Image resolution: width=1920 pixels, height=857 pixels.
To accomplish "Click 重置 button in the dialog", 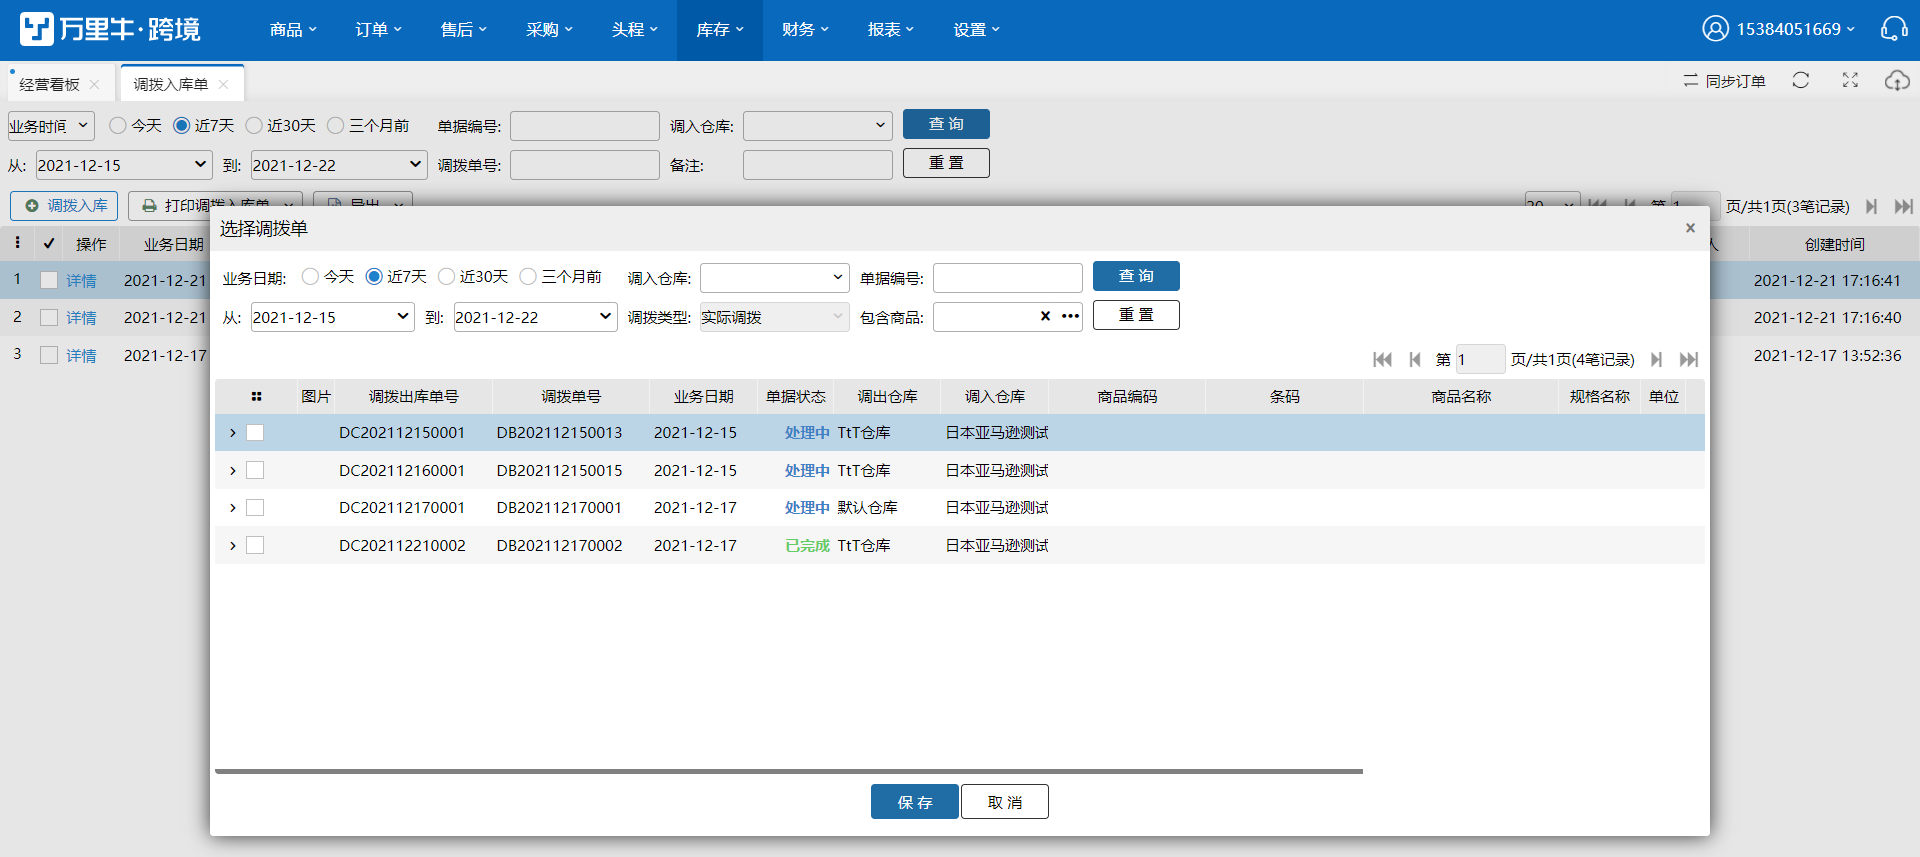I will point(1136,315).
